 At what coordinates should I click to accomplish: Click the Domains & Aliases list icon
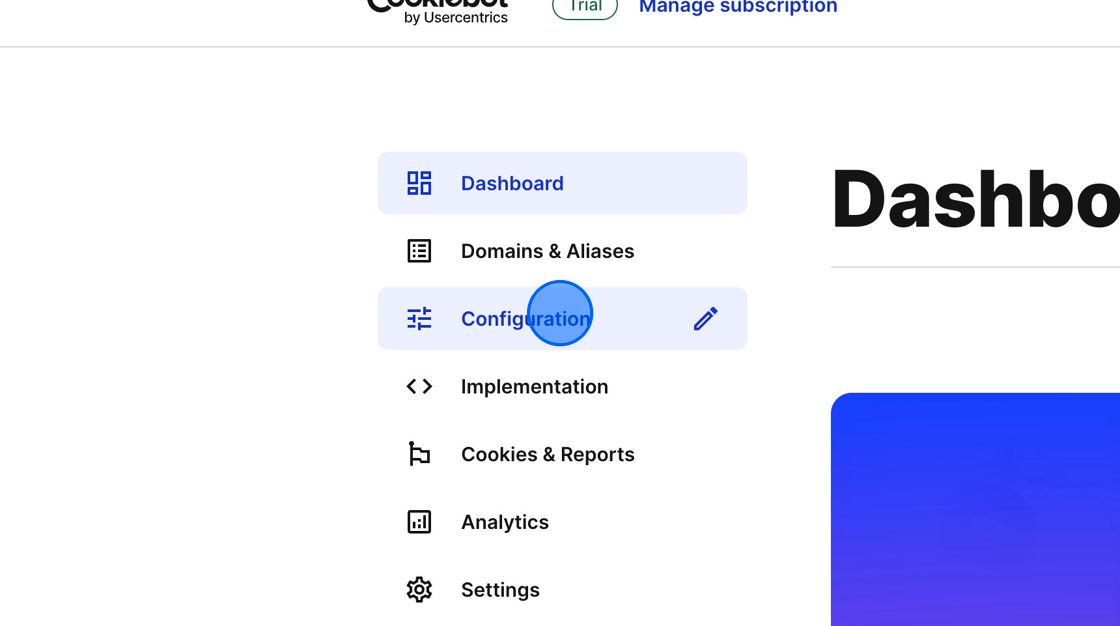(419, 251)
